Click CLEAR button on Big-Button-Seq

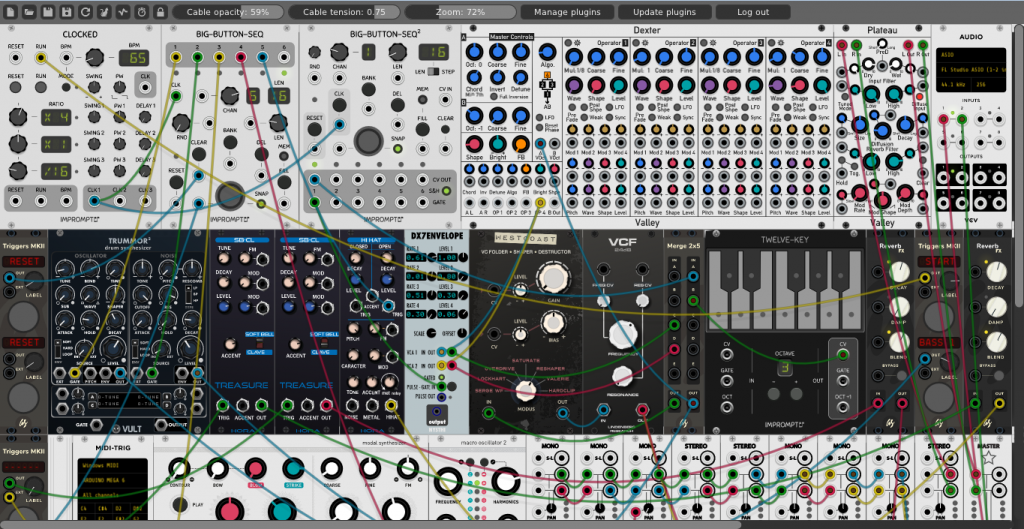199,154
